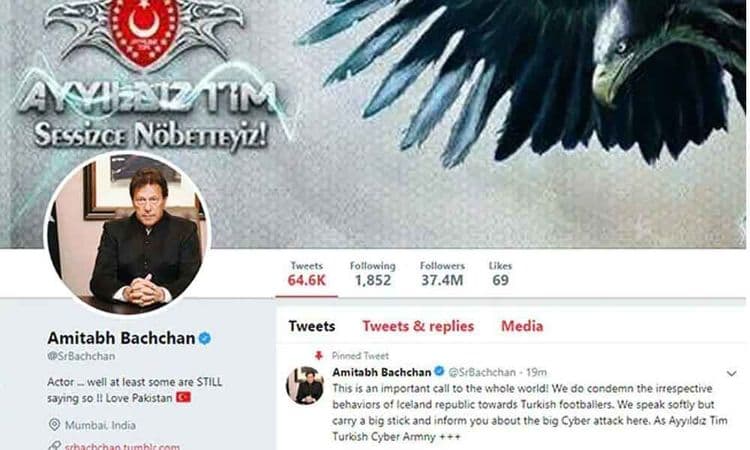
Task: Click the @SrBachchan handle in pinned tweet
Action: pos(482,372)
